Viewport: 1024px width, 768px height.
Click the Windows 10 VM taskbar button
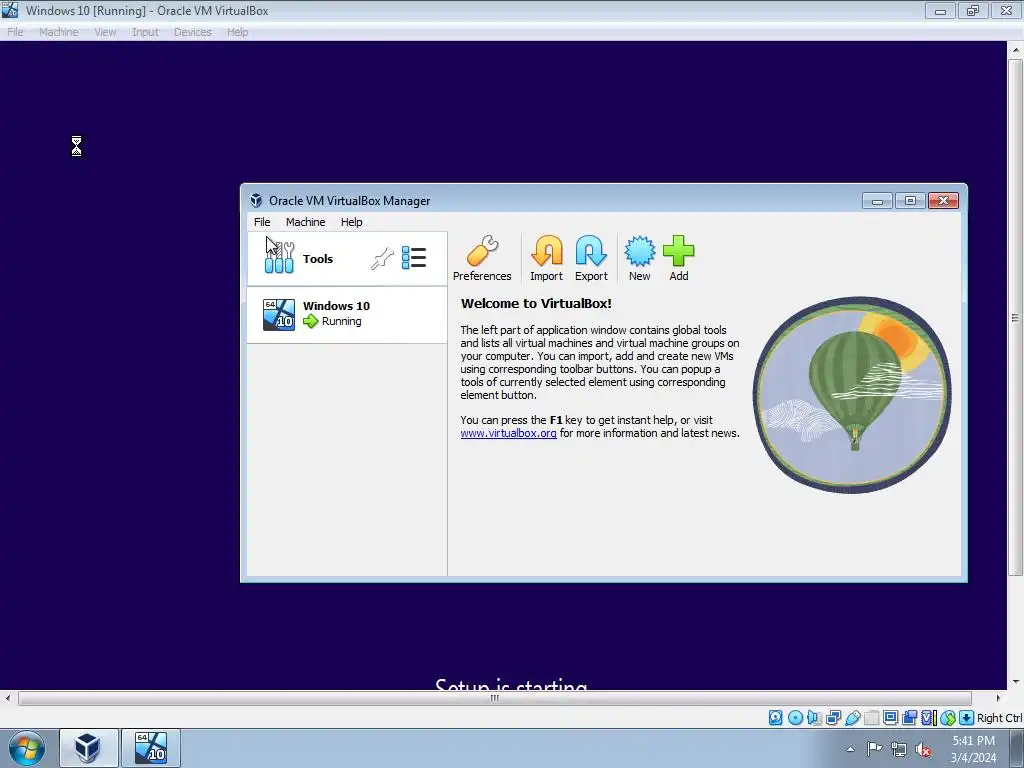150,748
